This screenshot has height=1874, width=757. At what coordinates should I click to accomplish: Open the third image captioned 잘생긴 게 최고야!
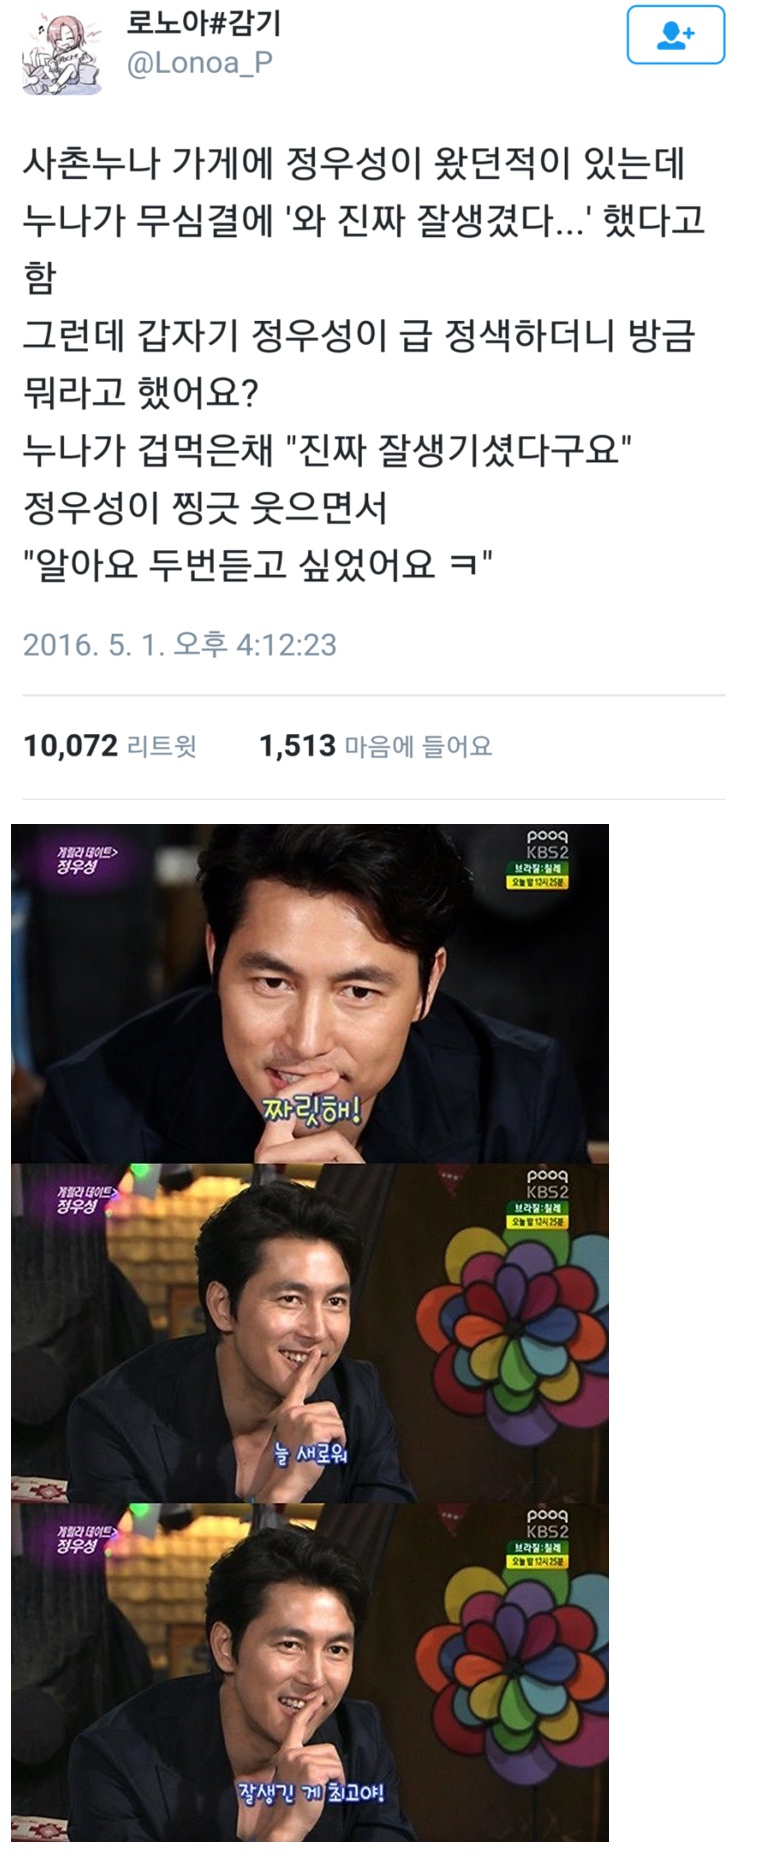[310, 1672]
